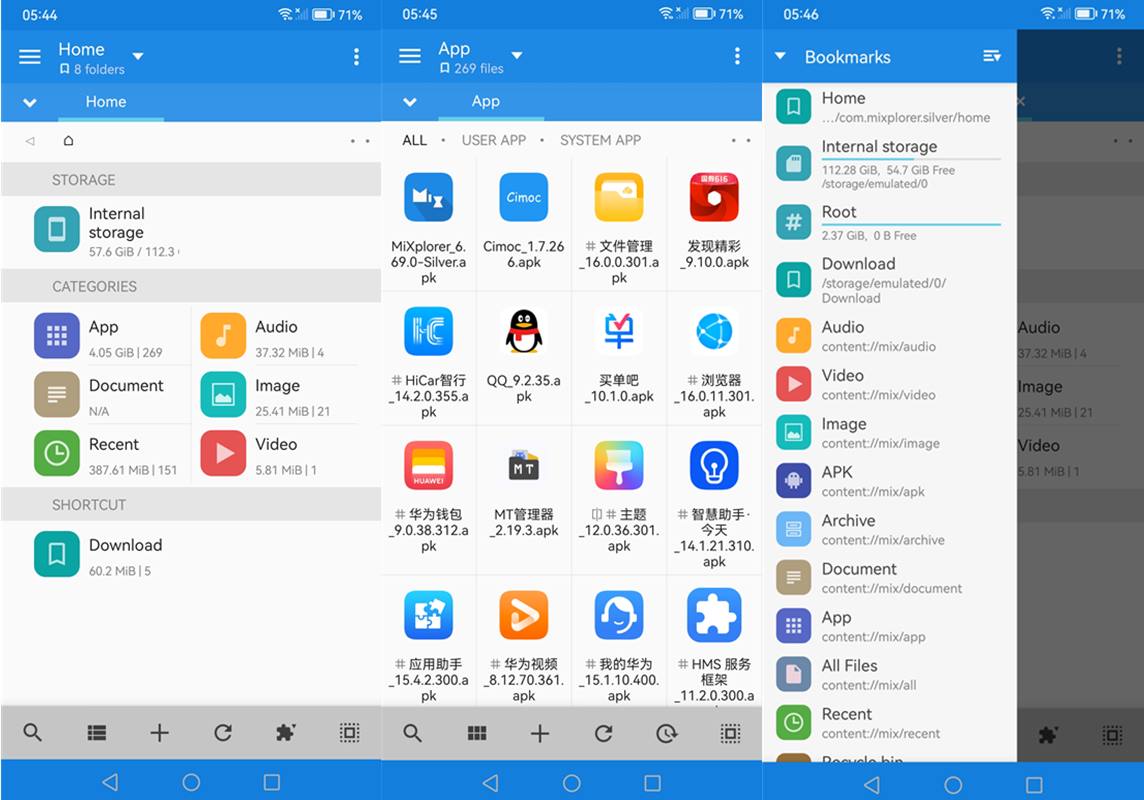Expand the Home title dropdown

[136, 56]
